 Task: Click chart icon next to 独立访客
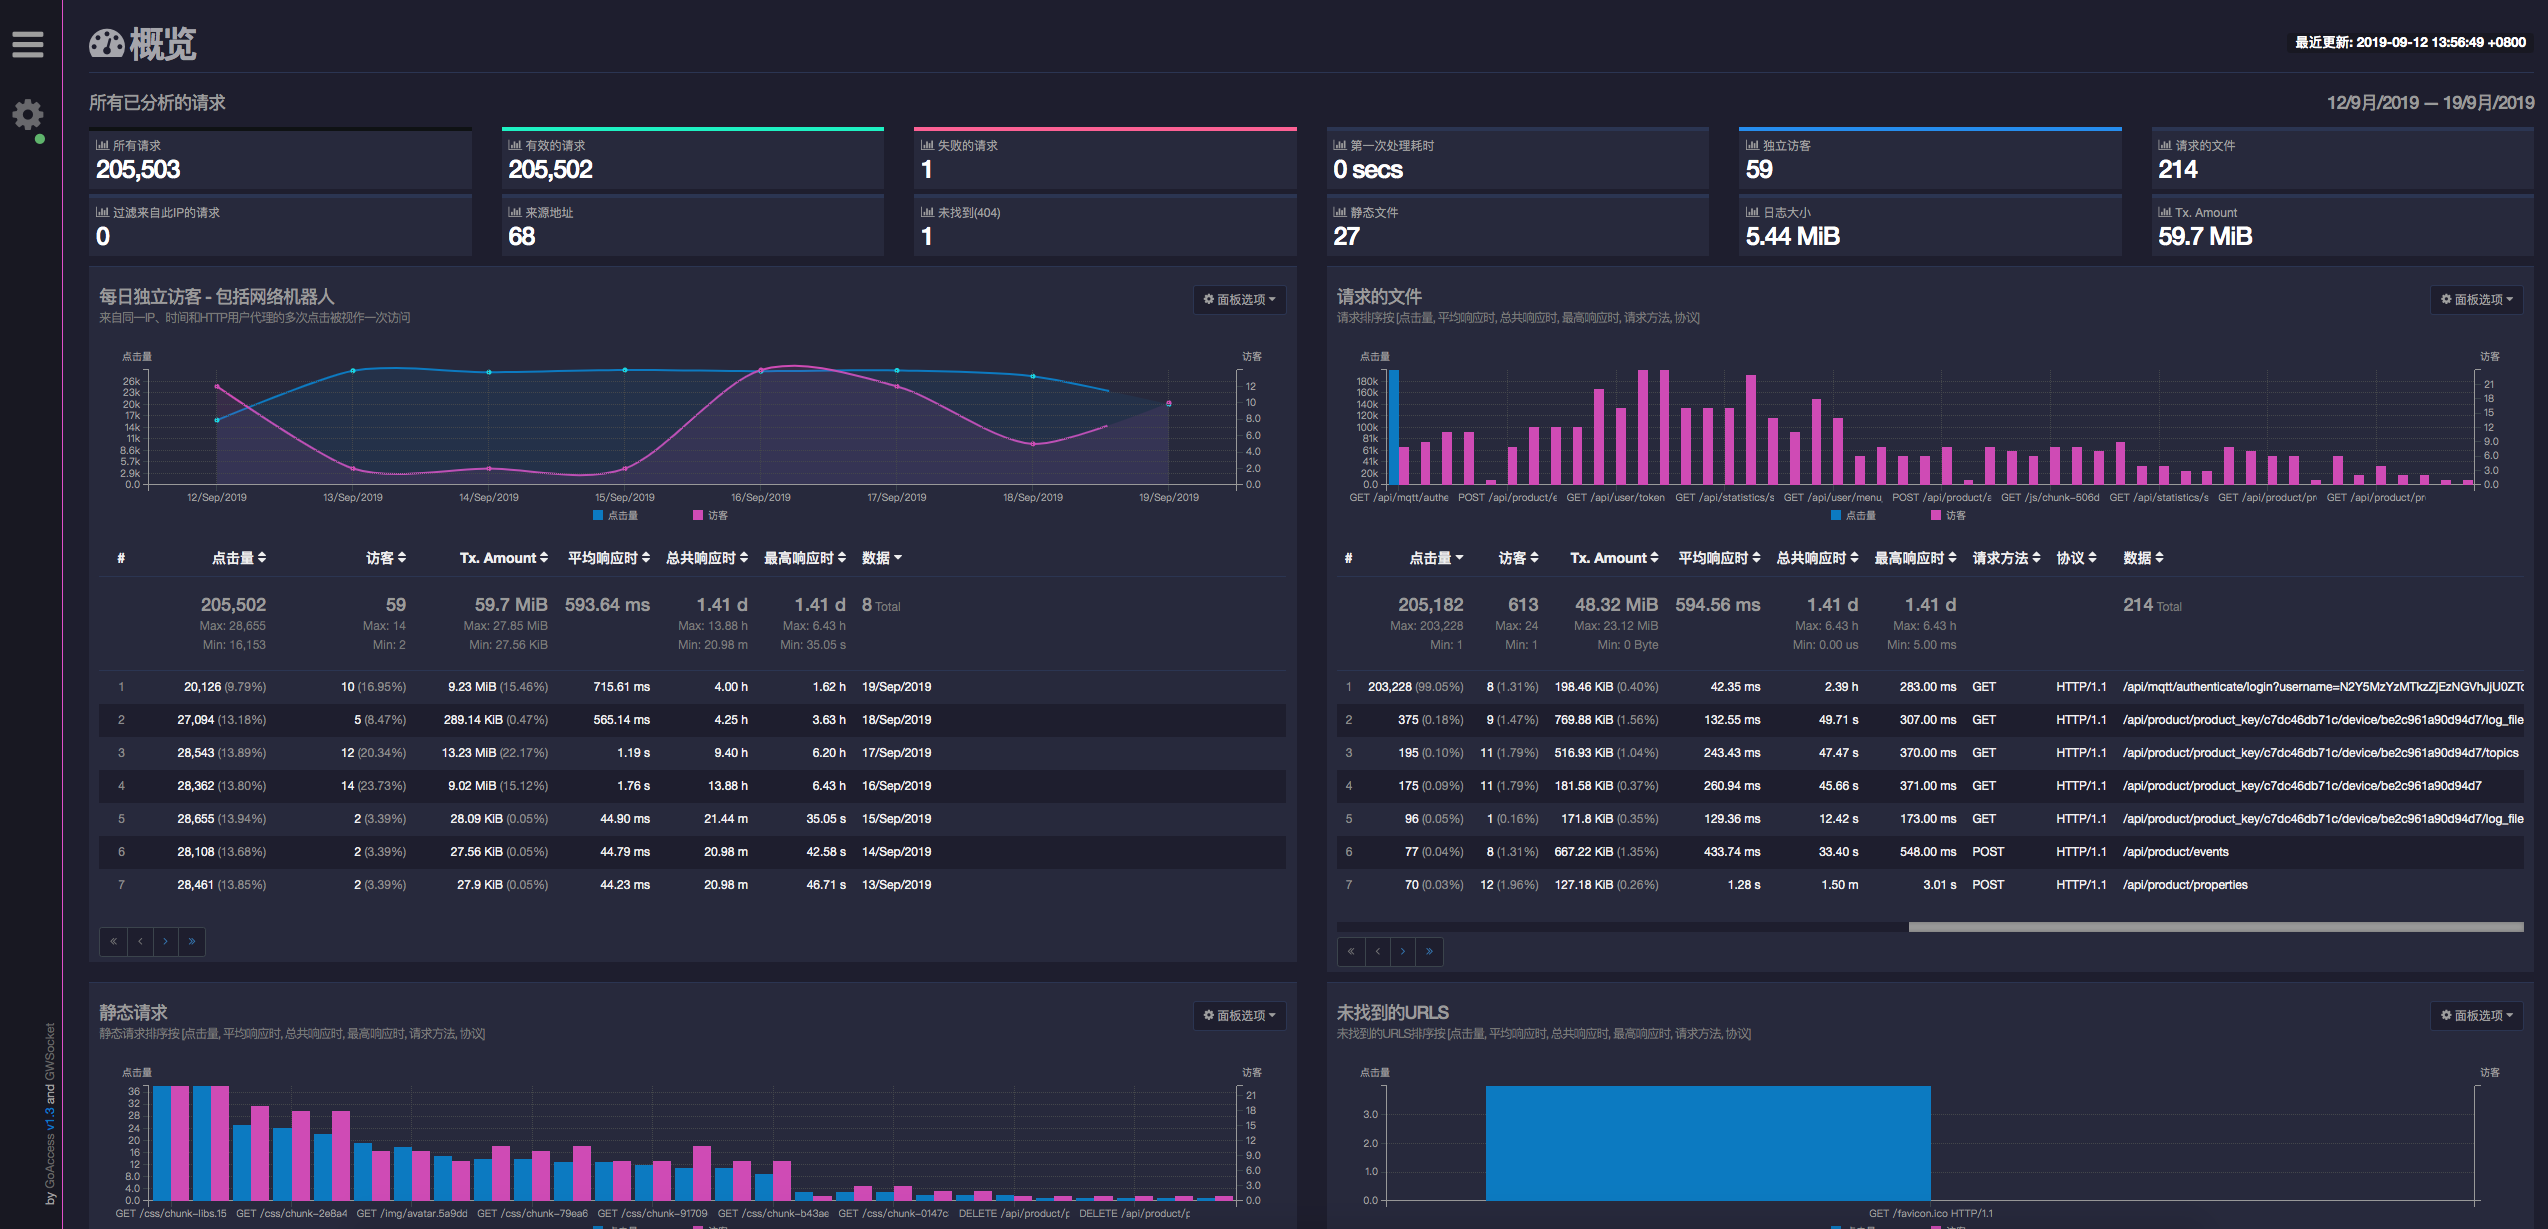pos(1752,145)
